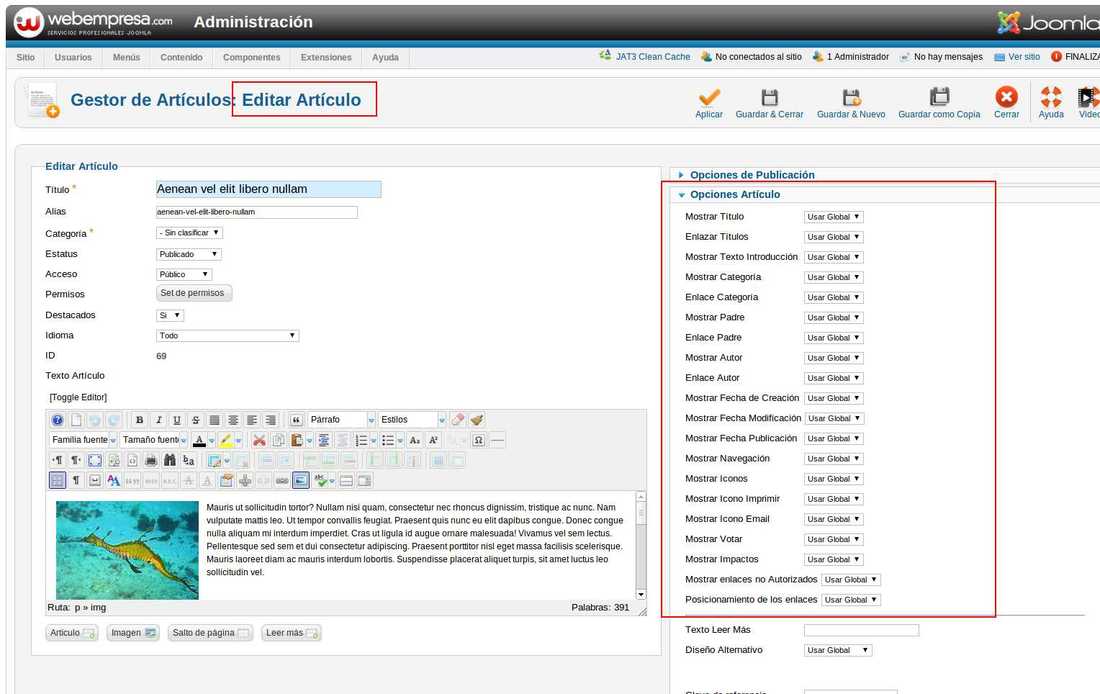Click the editor vertical scrollbar
1100x694 pixels.
(640, 546)
